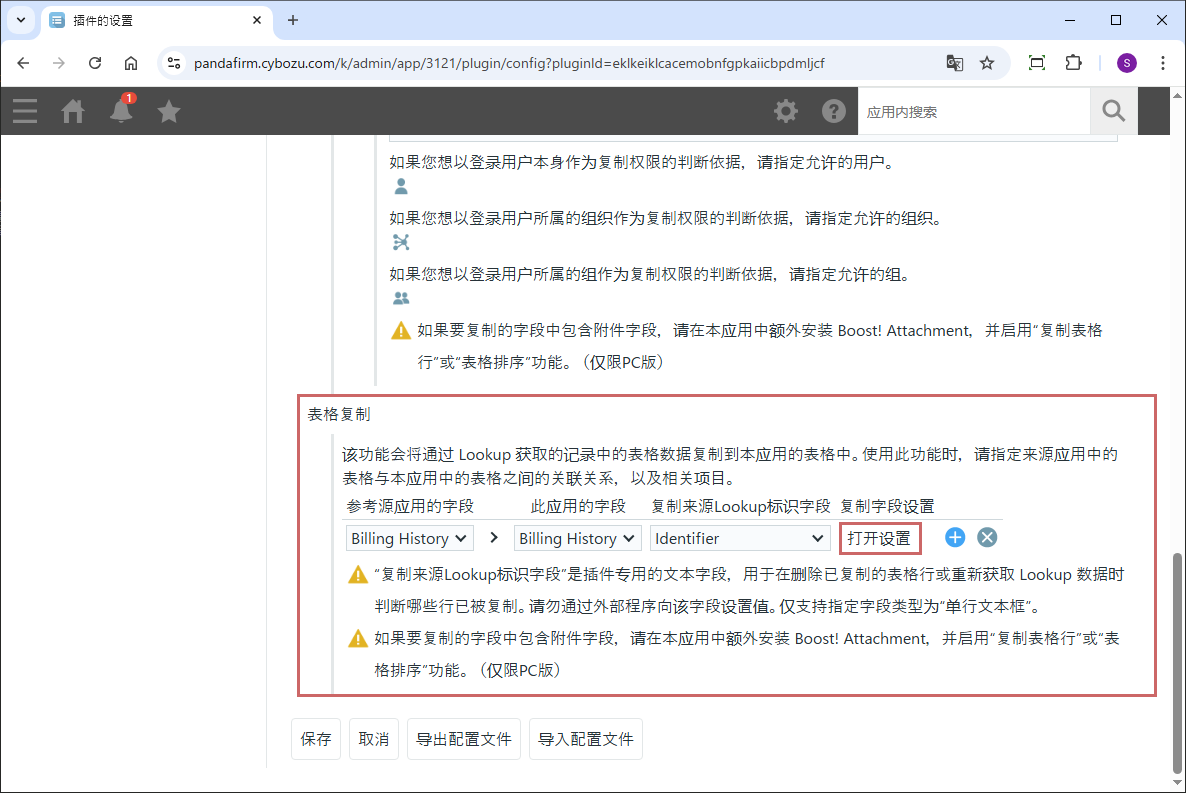1186x793 pixels.
Task: Cancel changes with 取消 button
Action: point(374,739)
